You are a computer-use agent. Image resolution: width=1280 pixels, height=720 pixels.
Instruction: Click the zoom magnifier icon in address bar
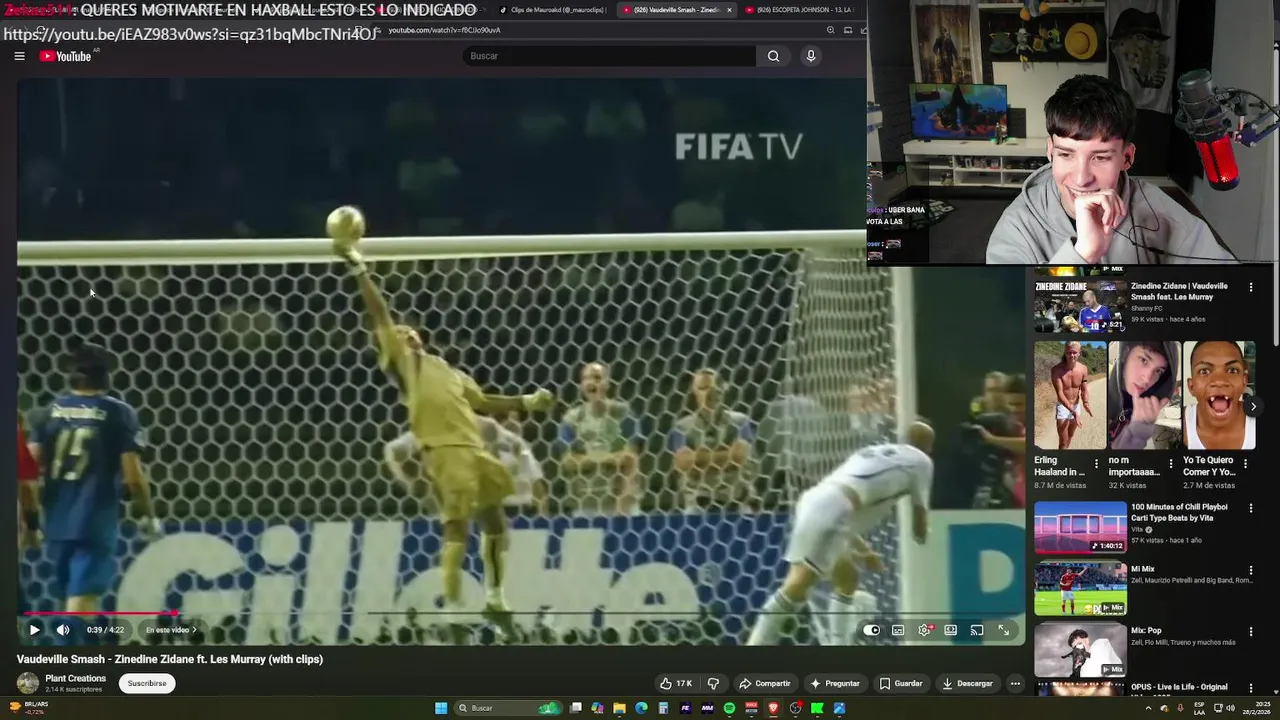pyautogui.click(x=830, y=30)
